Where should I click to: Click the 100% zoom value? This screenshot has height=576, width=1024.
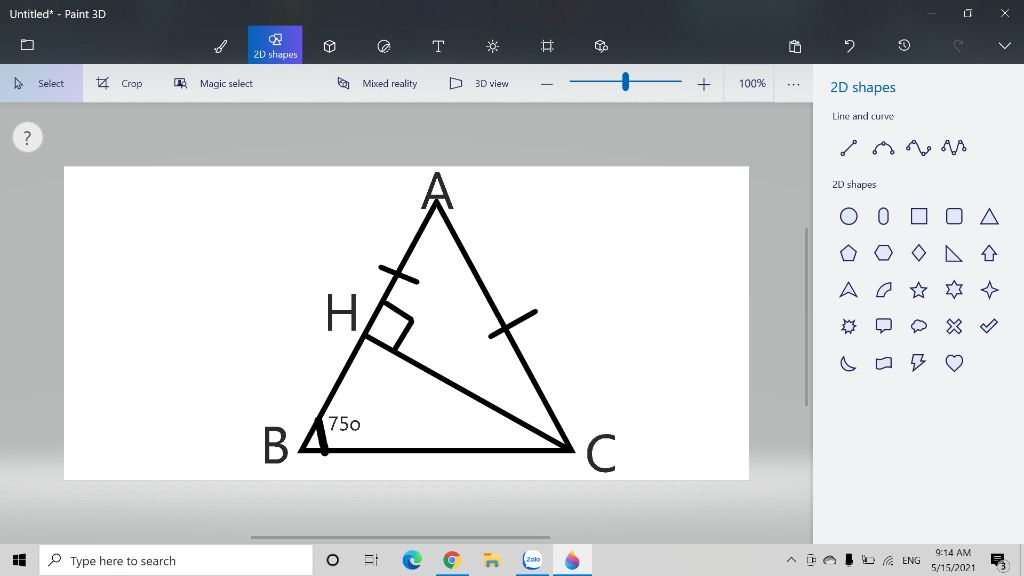752,84
